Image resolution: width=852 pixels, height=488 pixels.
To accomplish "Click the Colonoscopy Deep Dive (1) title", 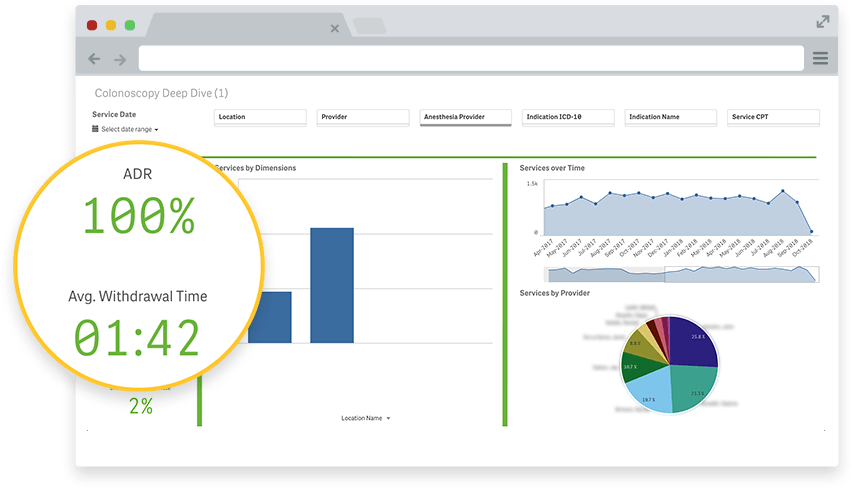I will point(161,93).
